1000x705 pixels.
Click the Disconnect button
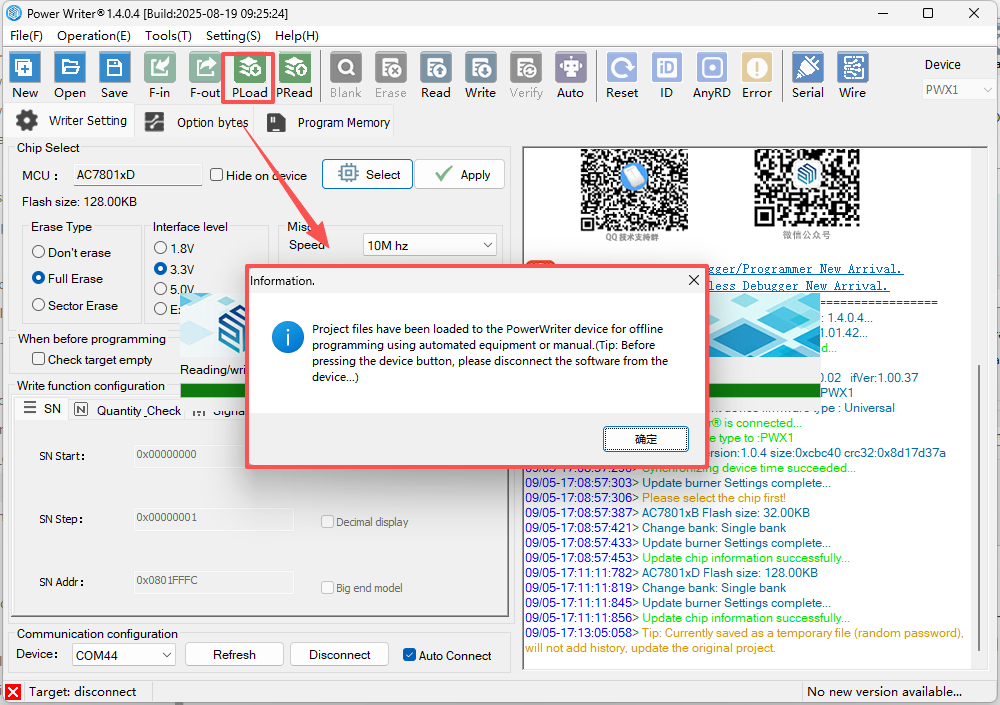point(339,655)
